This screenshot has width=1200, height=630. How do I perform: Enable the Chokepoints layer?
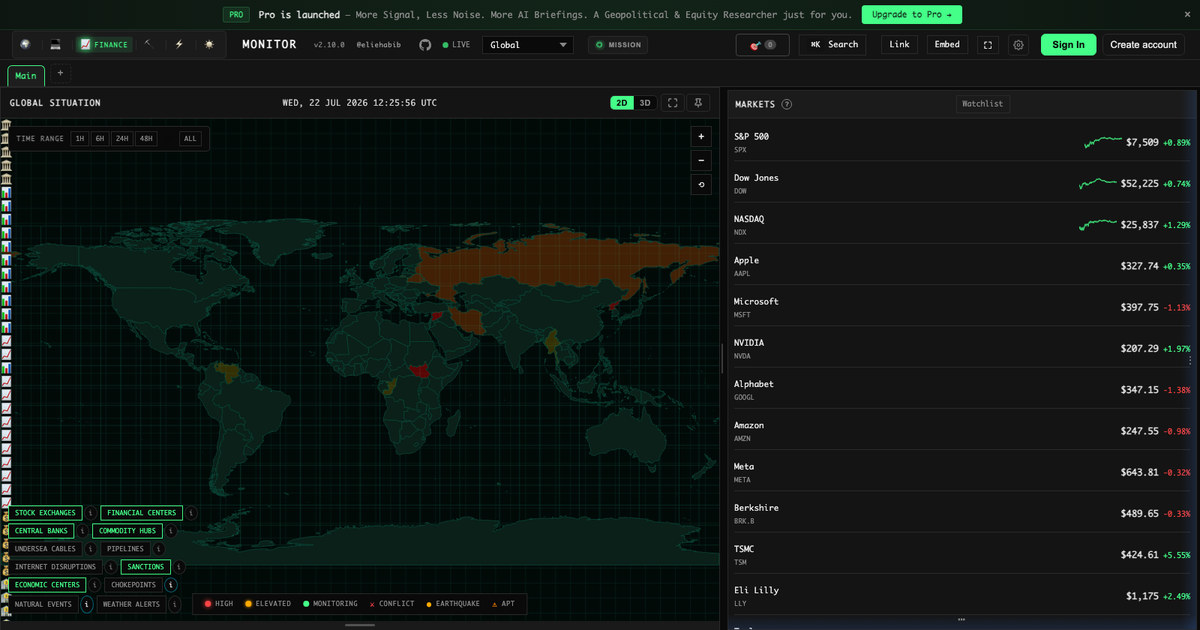tap(133, 585)
